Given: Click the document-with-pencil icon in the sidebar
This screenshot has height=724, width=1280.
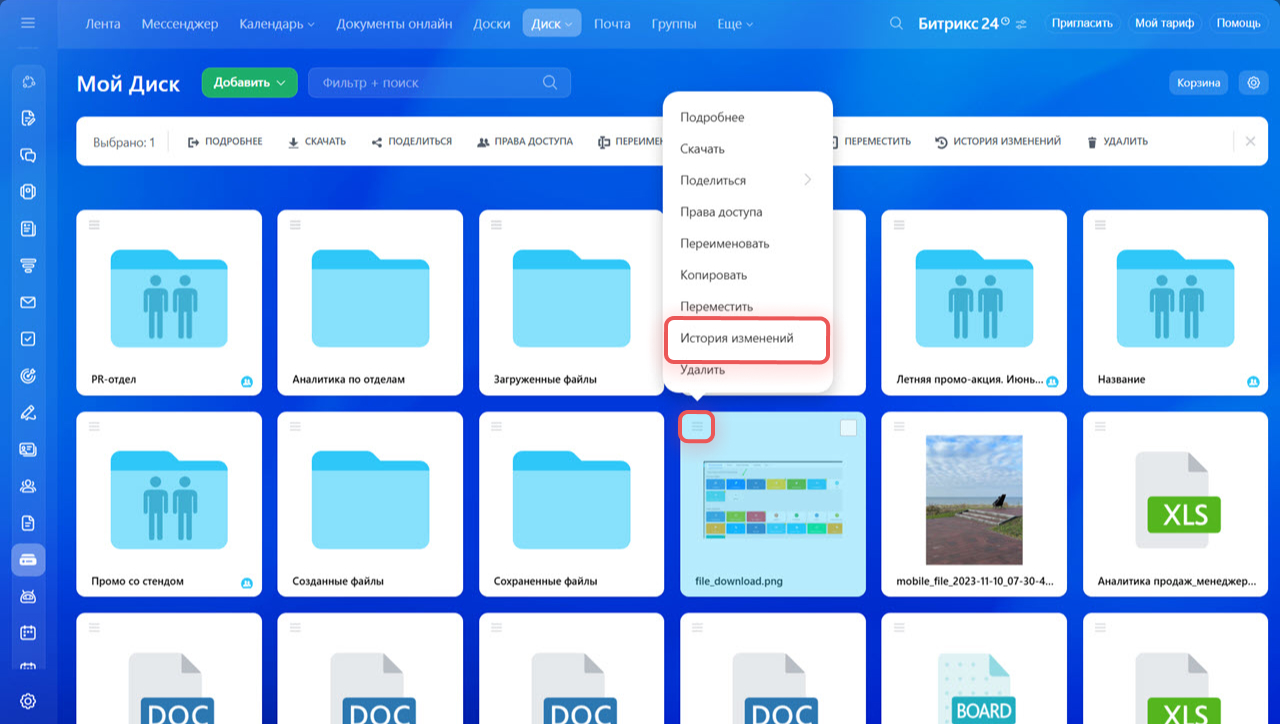Looking at the screenshot, I should (28, 118).
